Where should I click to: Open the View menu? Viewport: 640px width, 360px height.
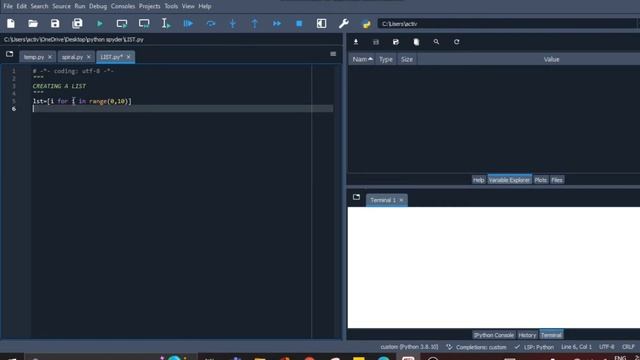(188, 6)
